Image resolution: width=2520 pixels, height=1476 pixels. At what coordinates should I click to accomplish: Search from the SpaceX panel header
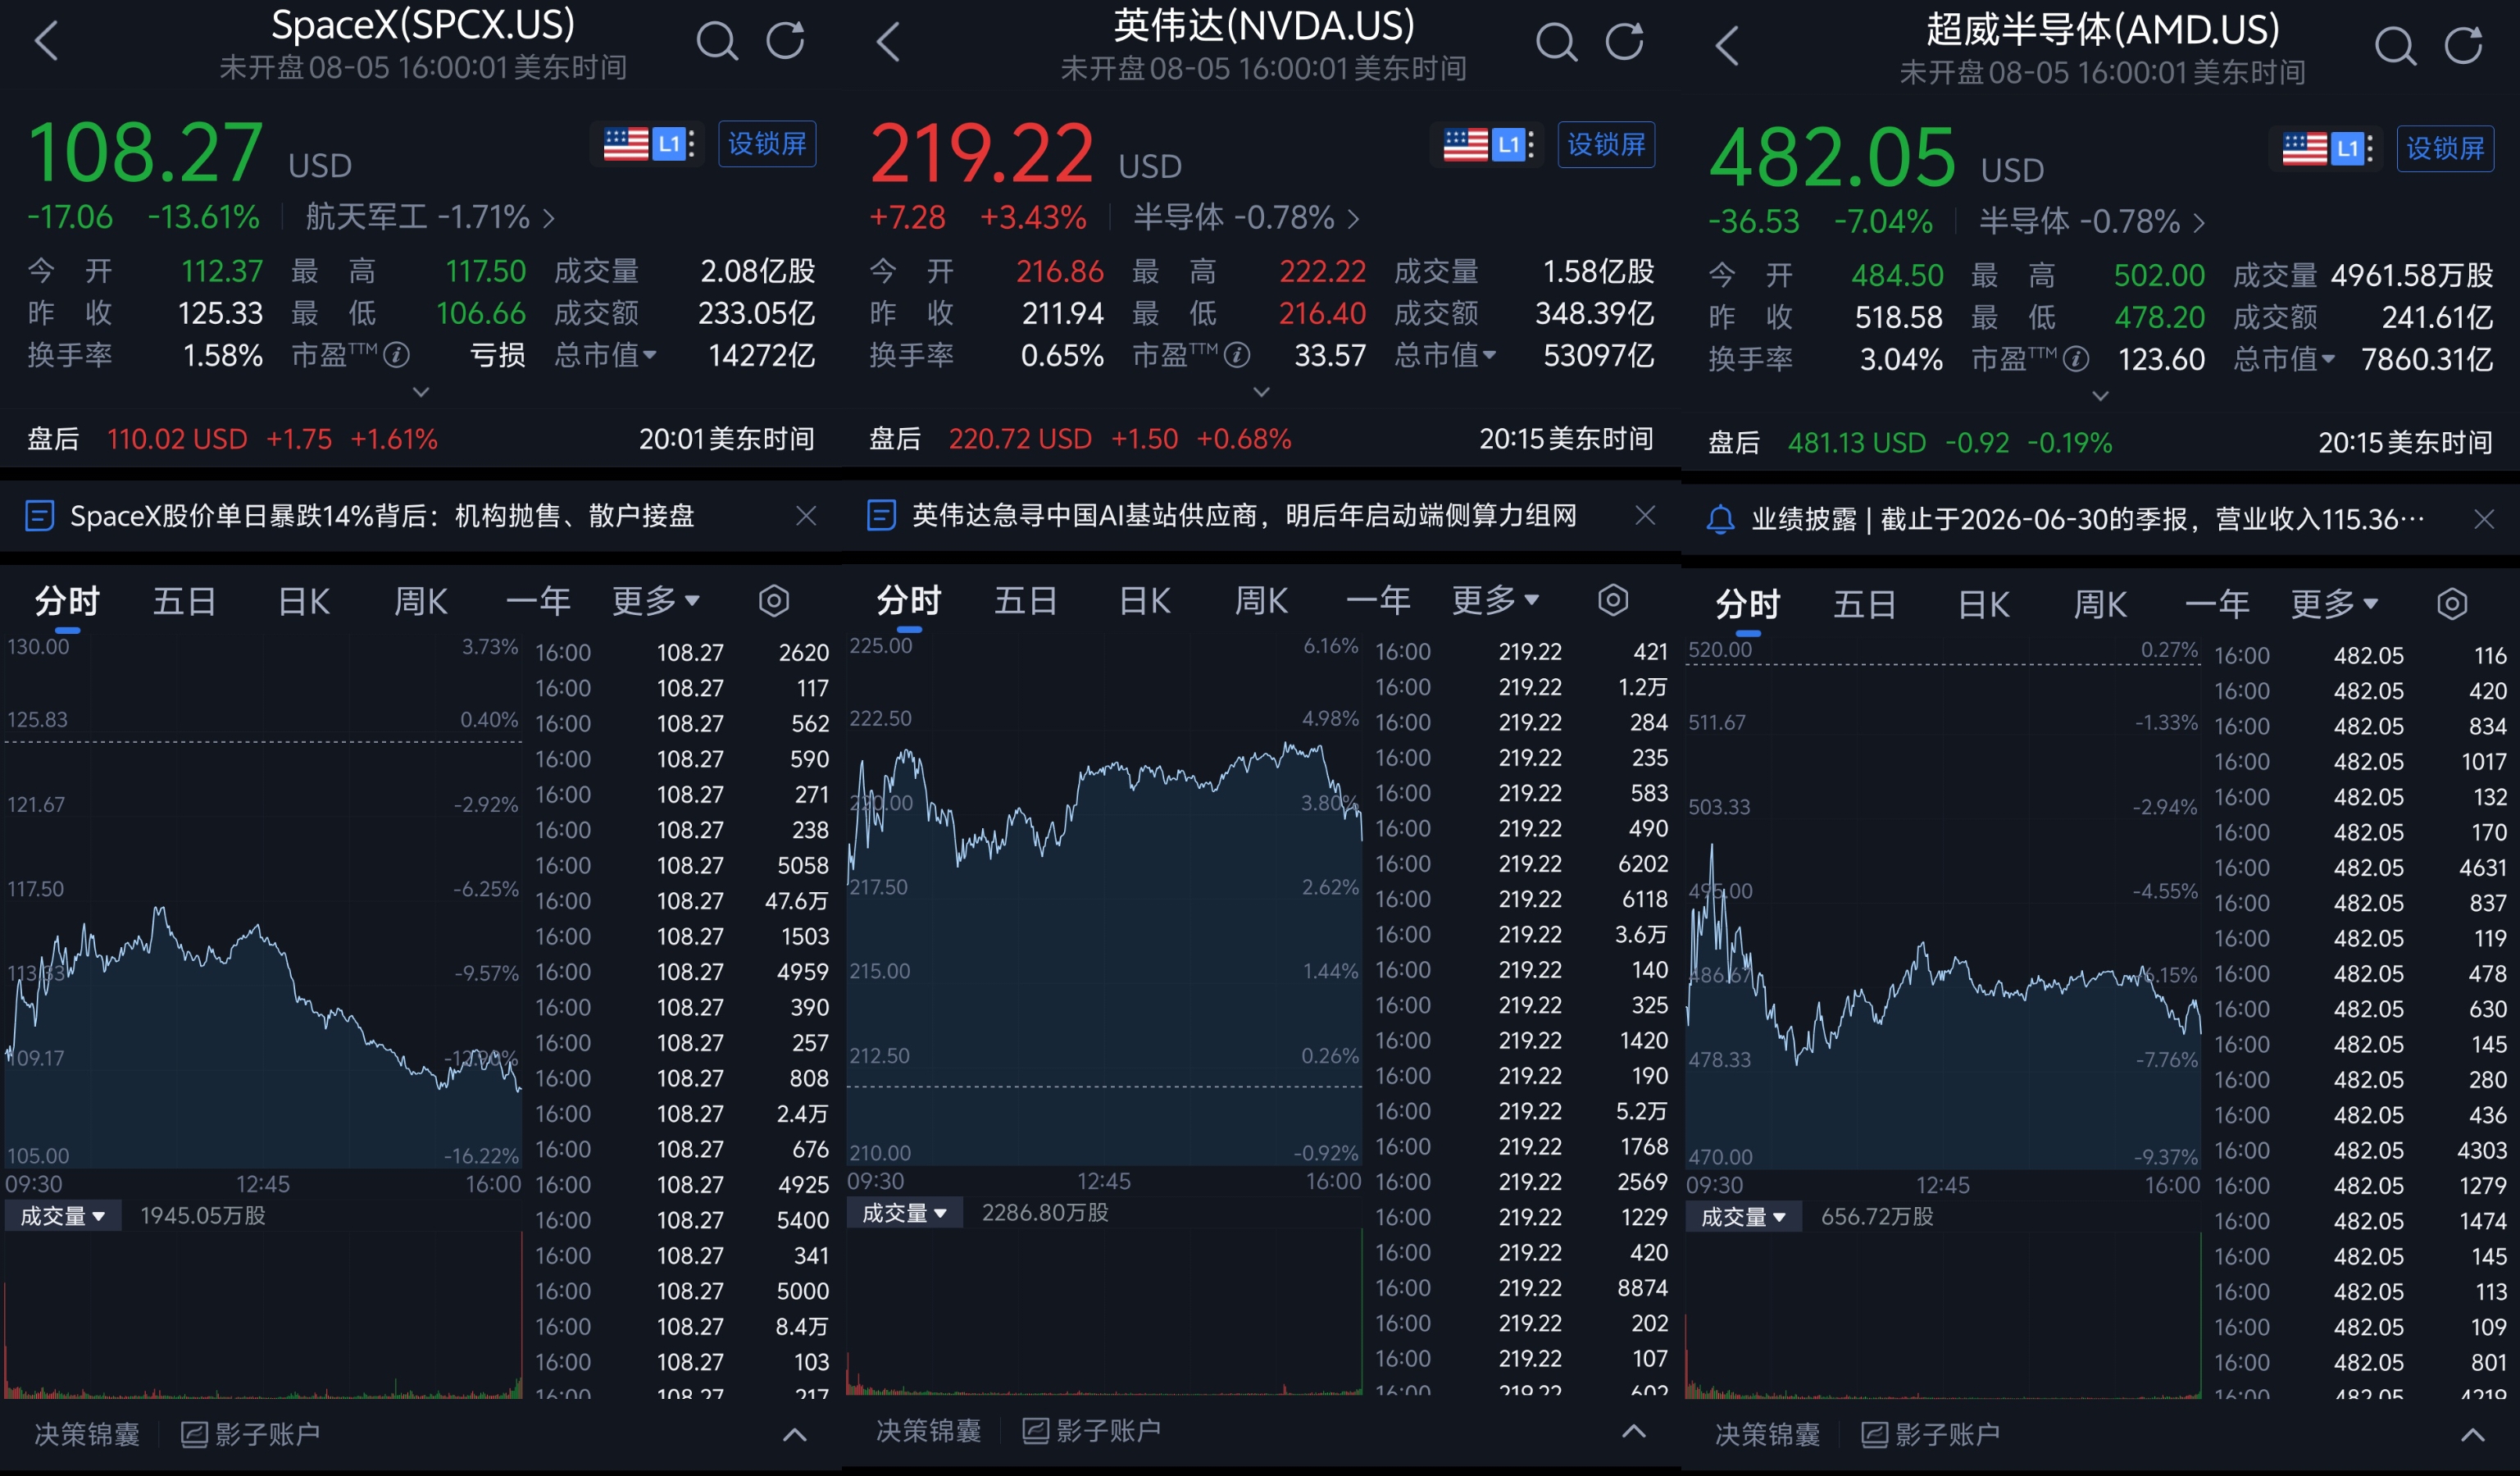pyautogui.click(x=717, y=41)
